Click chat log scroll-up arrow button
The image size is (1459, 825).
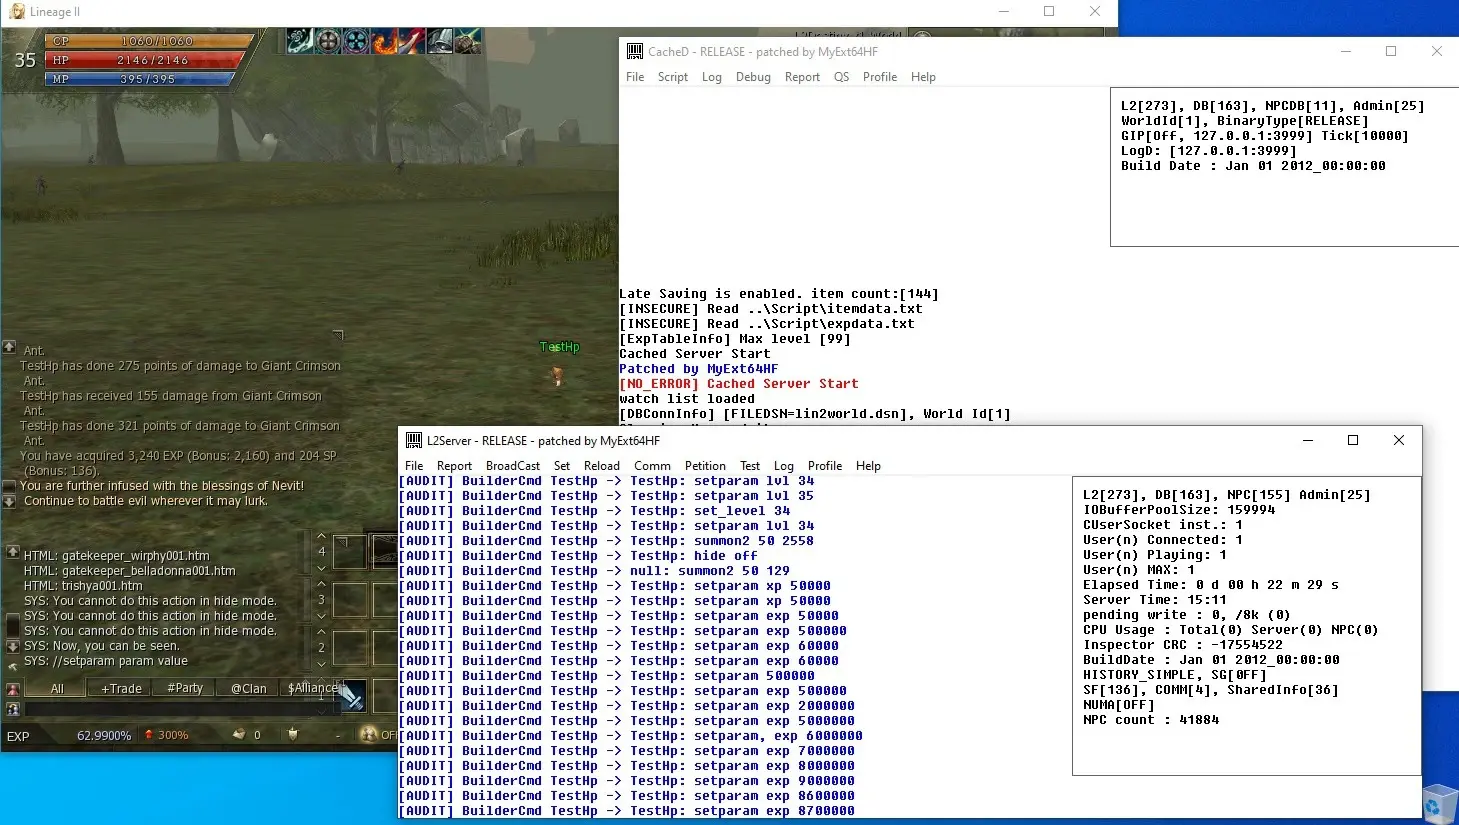13,552
